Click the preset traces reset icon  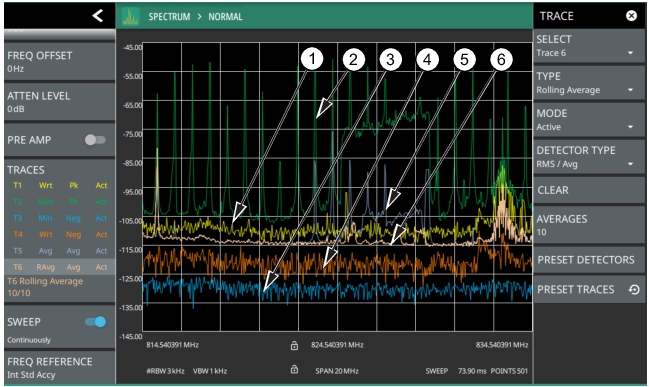634,290
